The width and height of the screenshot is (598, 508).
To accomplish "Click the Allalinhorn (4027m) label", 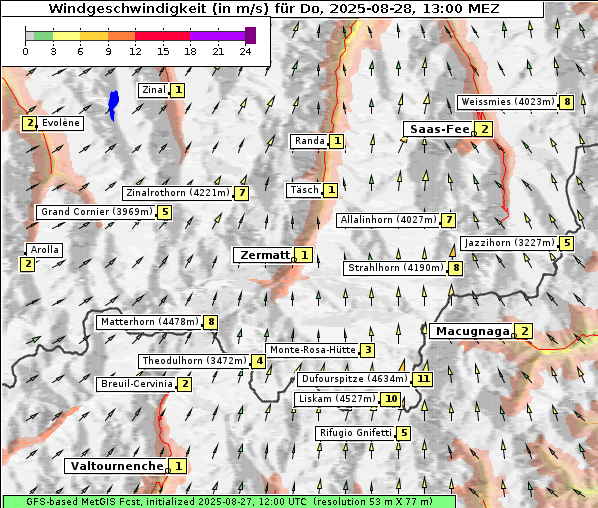I will tap(388, 220).
